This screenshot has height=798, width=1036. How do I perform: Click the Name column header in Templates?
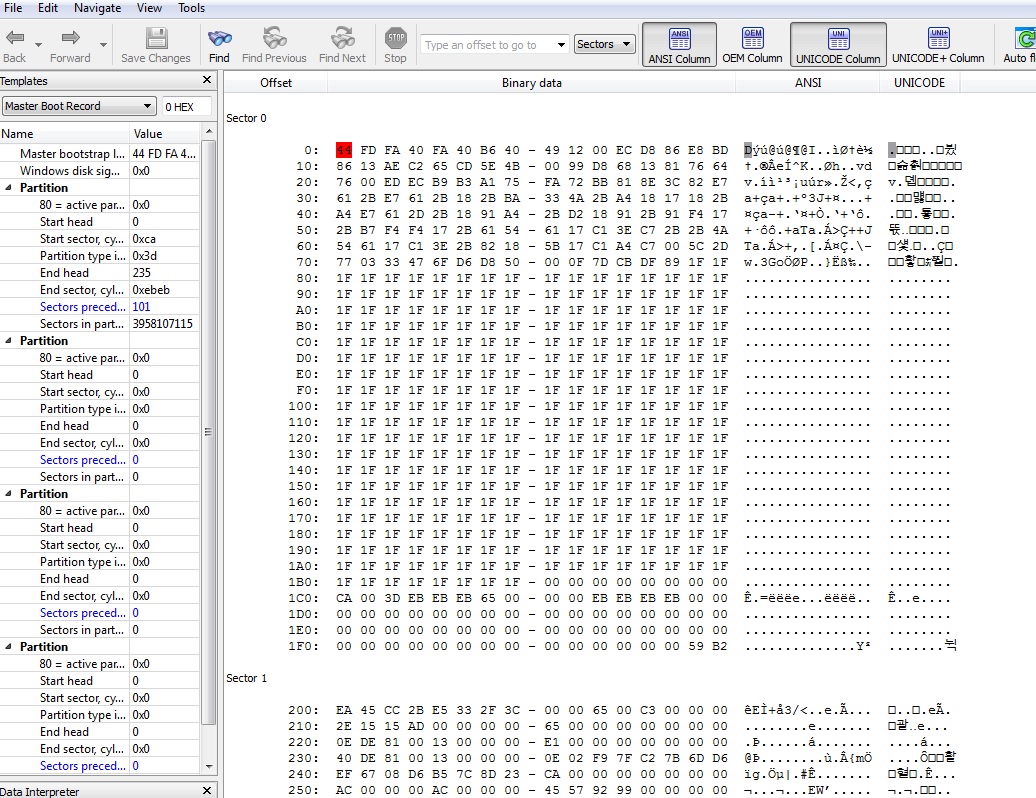click(x=65, y=133)
